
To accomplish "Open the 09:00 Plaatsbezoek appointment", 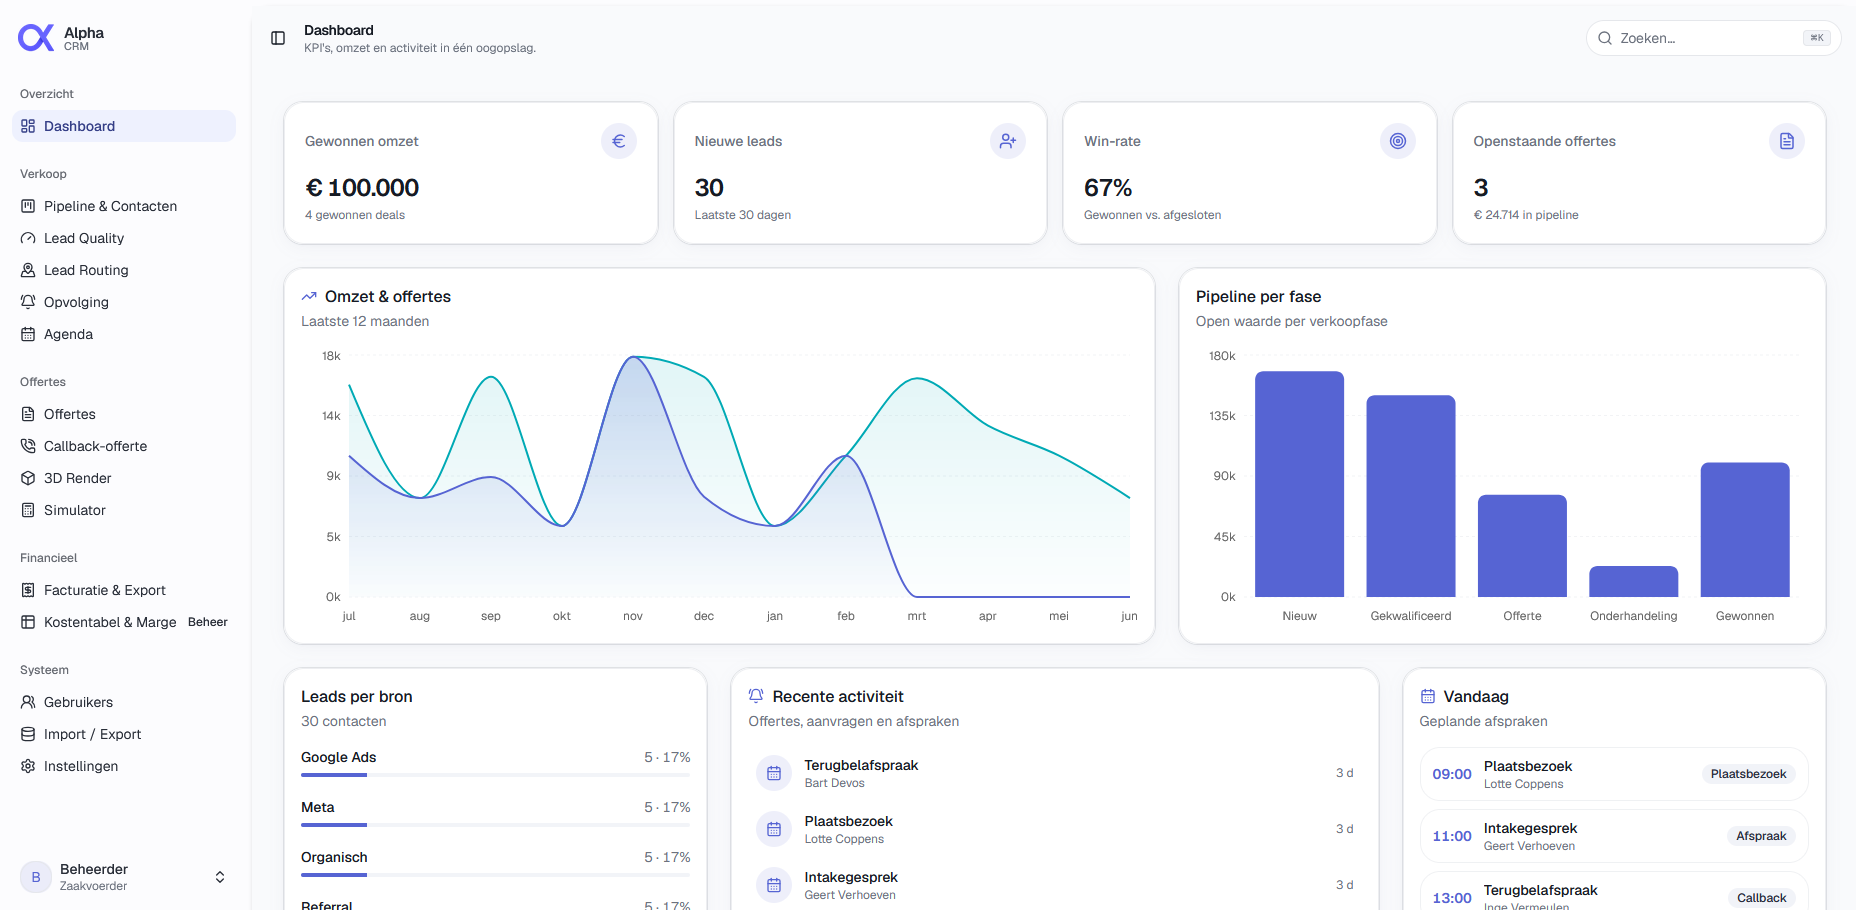I will click(x=1614, y=774).
